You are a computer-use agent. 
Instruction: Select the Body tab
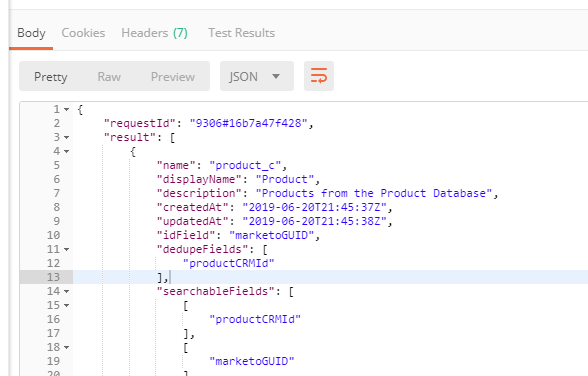tap(31, 33)
